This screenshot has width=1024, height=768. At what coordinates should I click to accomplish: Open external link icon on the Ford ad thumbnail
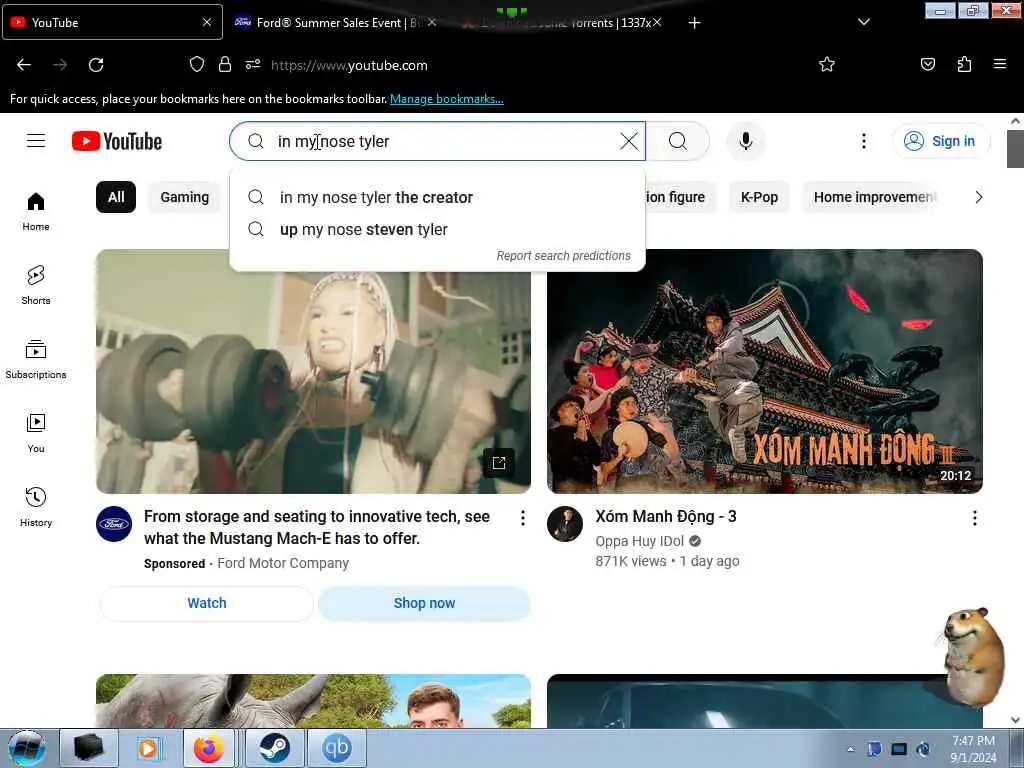499,463
